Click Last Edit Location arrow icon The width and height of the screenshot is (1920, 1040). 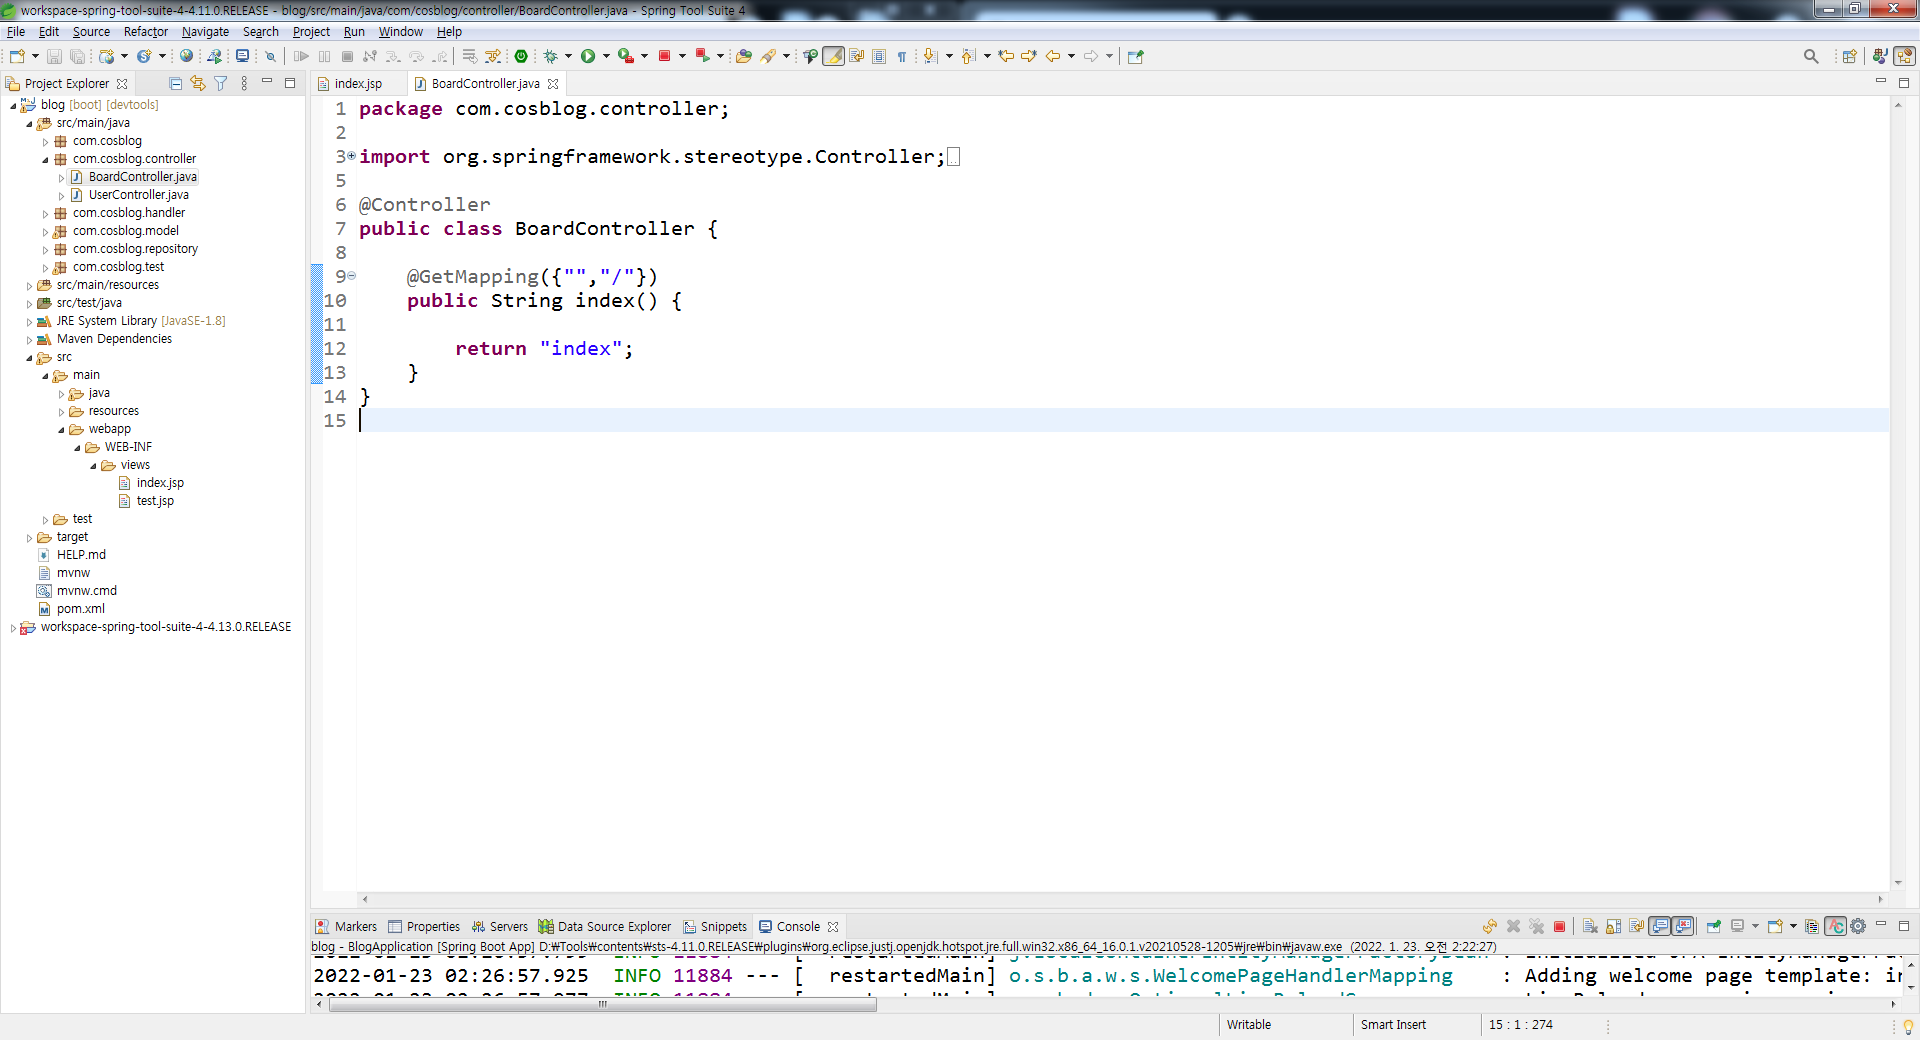[1006, 56]
